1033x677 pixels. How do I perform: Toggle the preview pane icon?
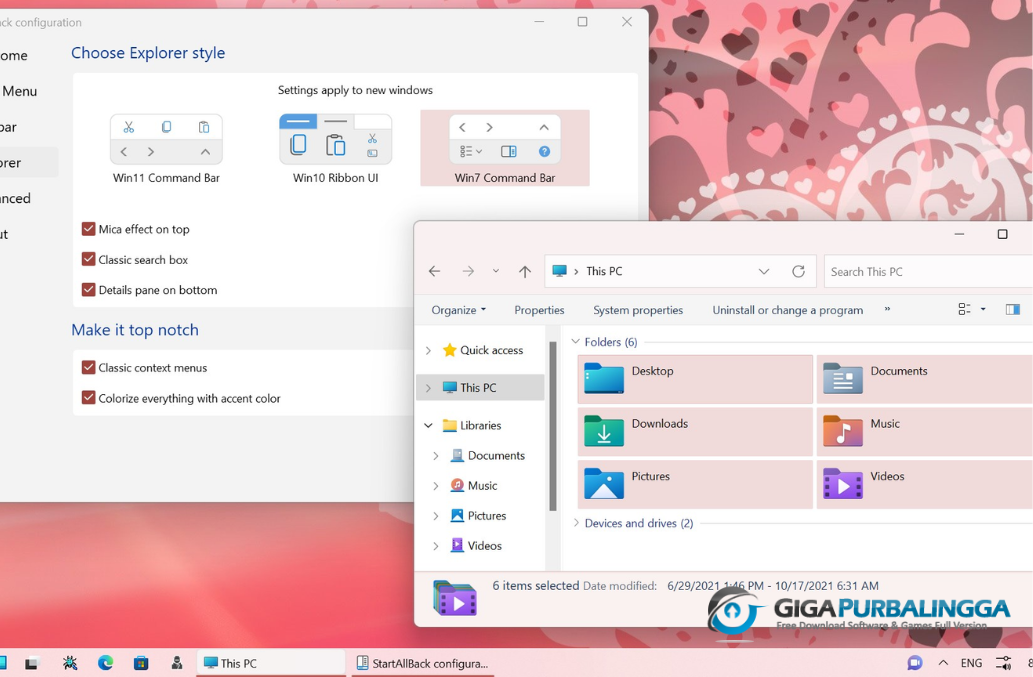(1013, 310)
